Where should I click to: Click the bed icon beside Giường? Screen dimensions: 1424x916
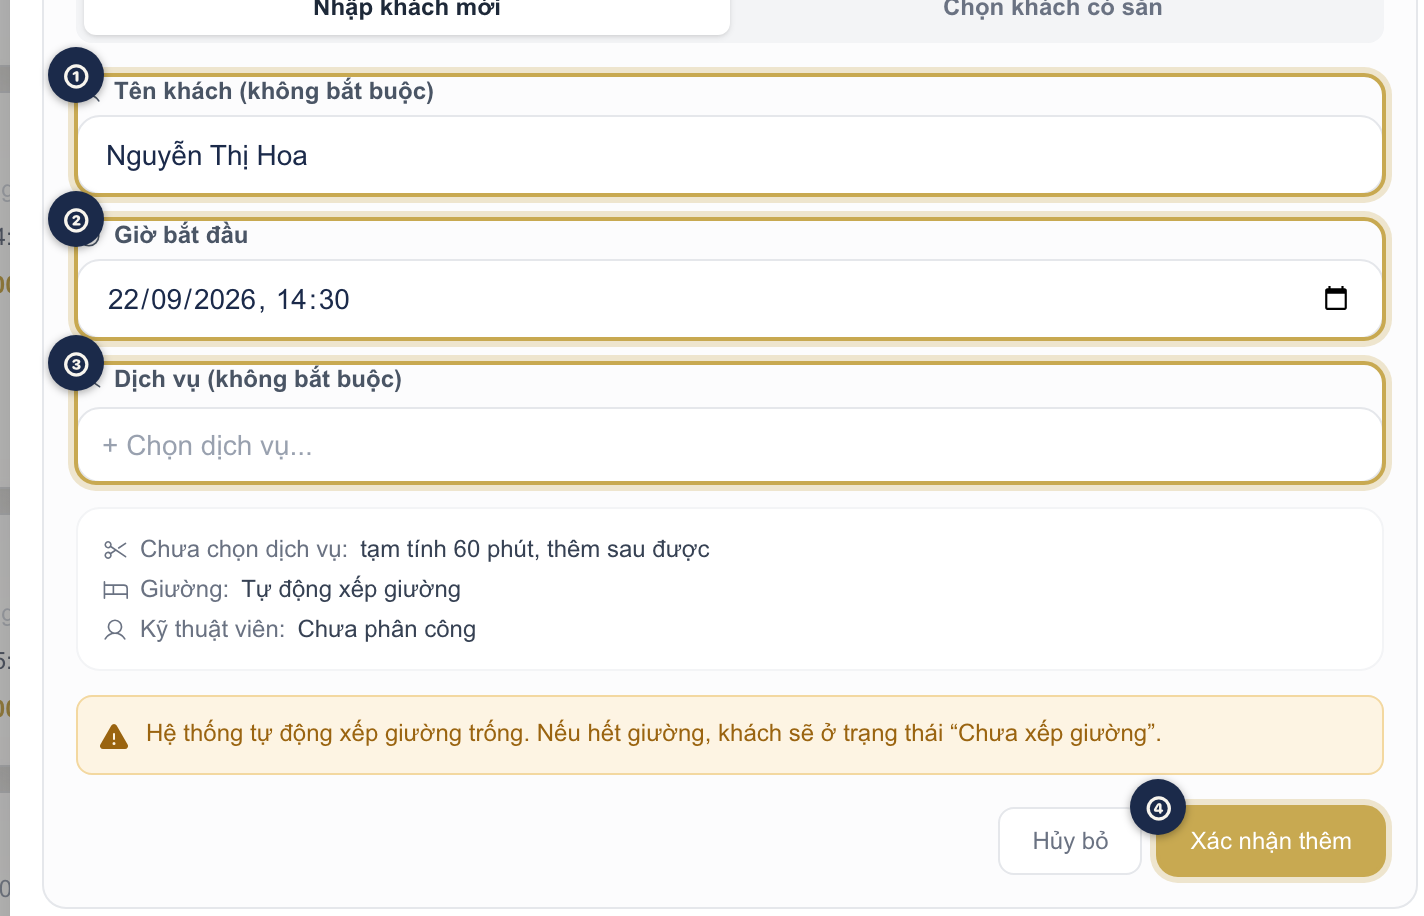pos(115,590)
